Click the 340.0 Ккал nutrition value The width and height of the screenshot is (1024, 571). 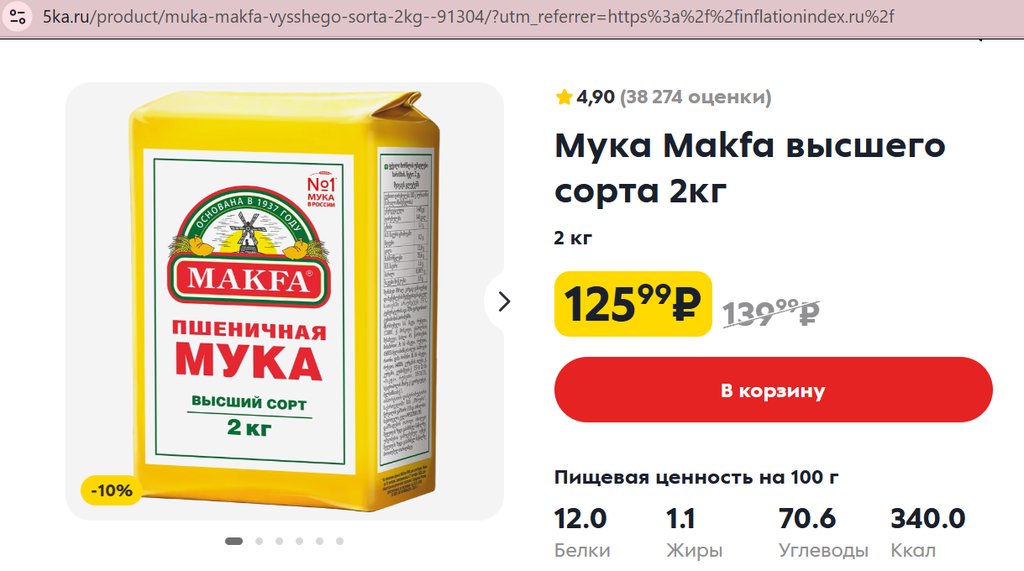click(927, 532)
